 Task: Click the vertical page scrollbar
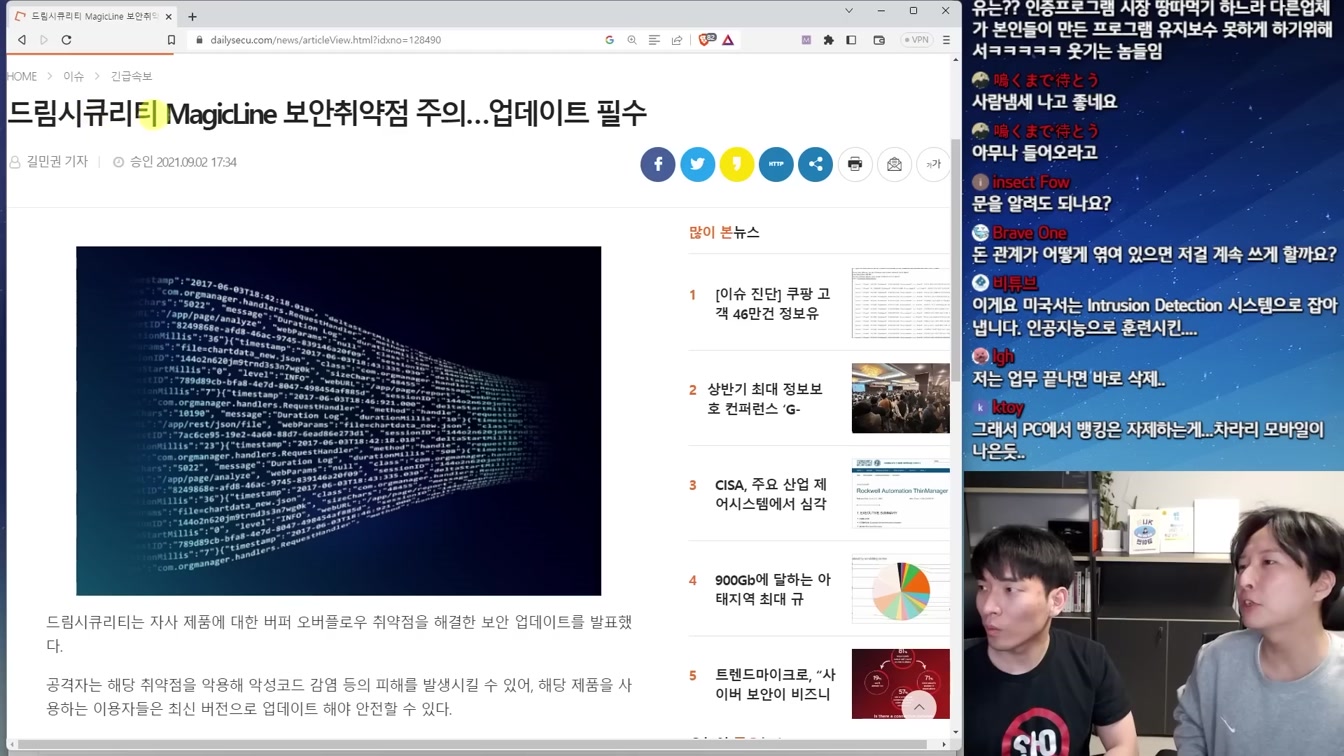coord(955,260)
